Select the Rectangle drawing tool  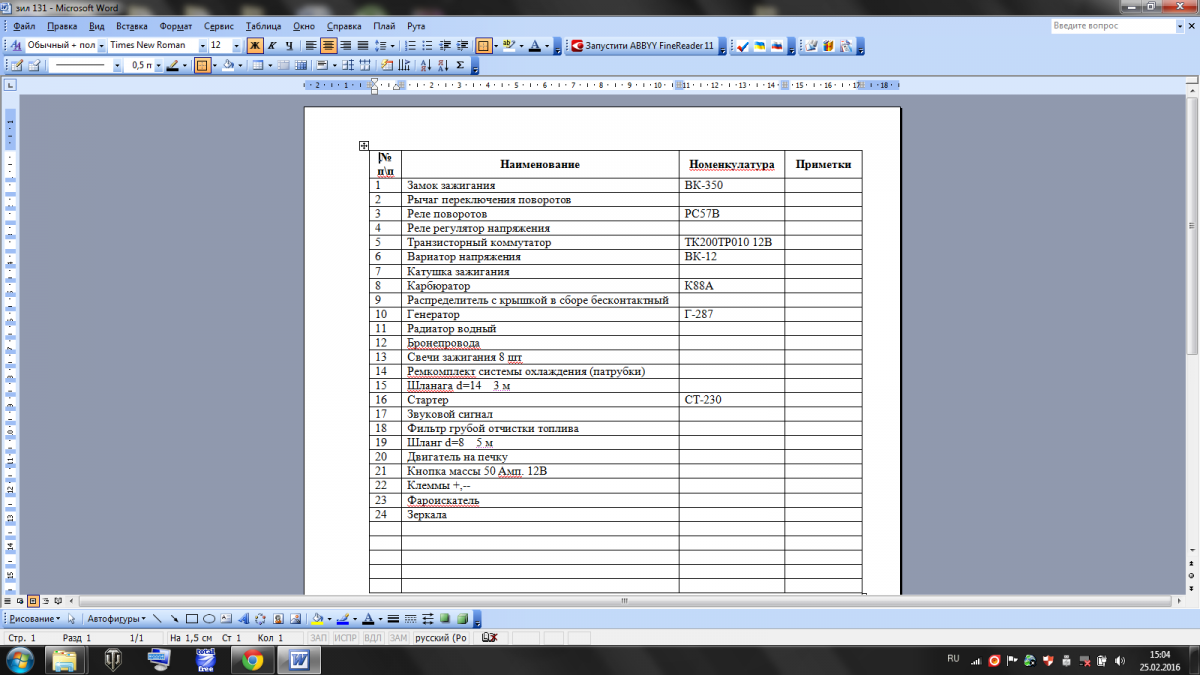coord(192,619)
